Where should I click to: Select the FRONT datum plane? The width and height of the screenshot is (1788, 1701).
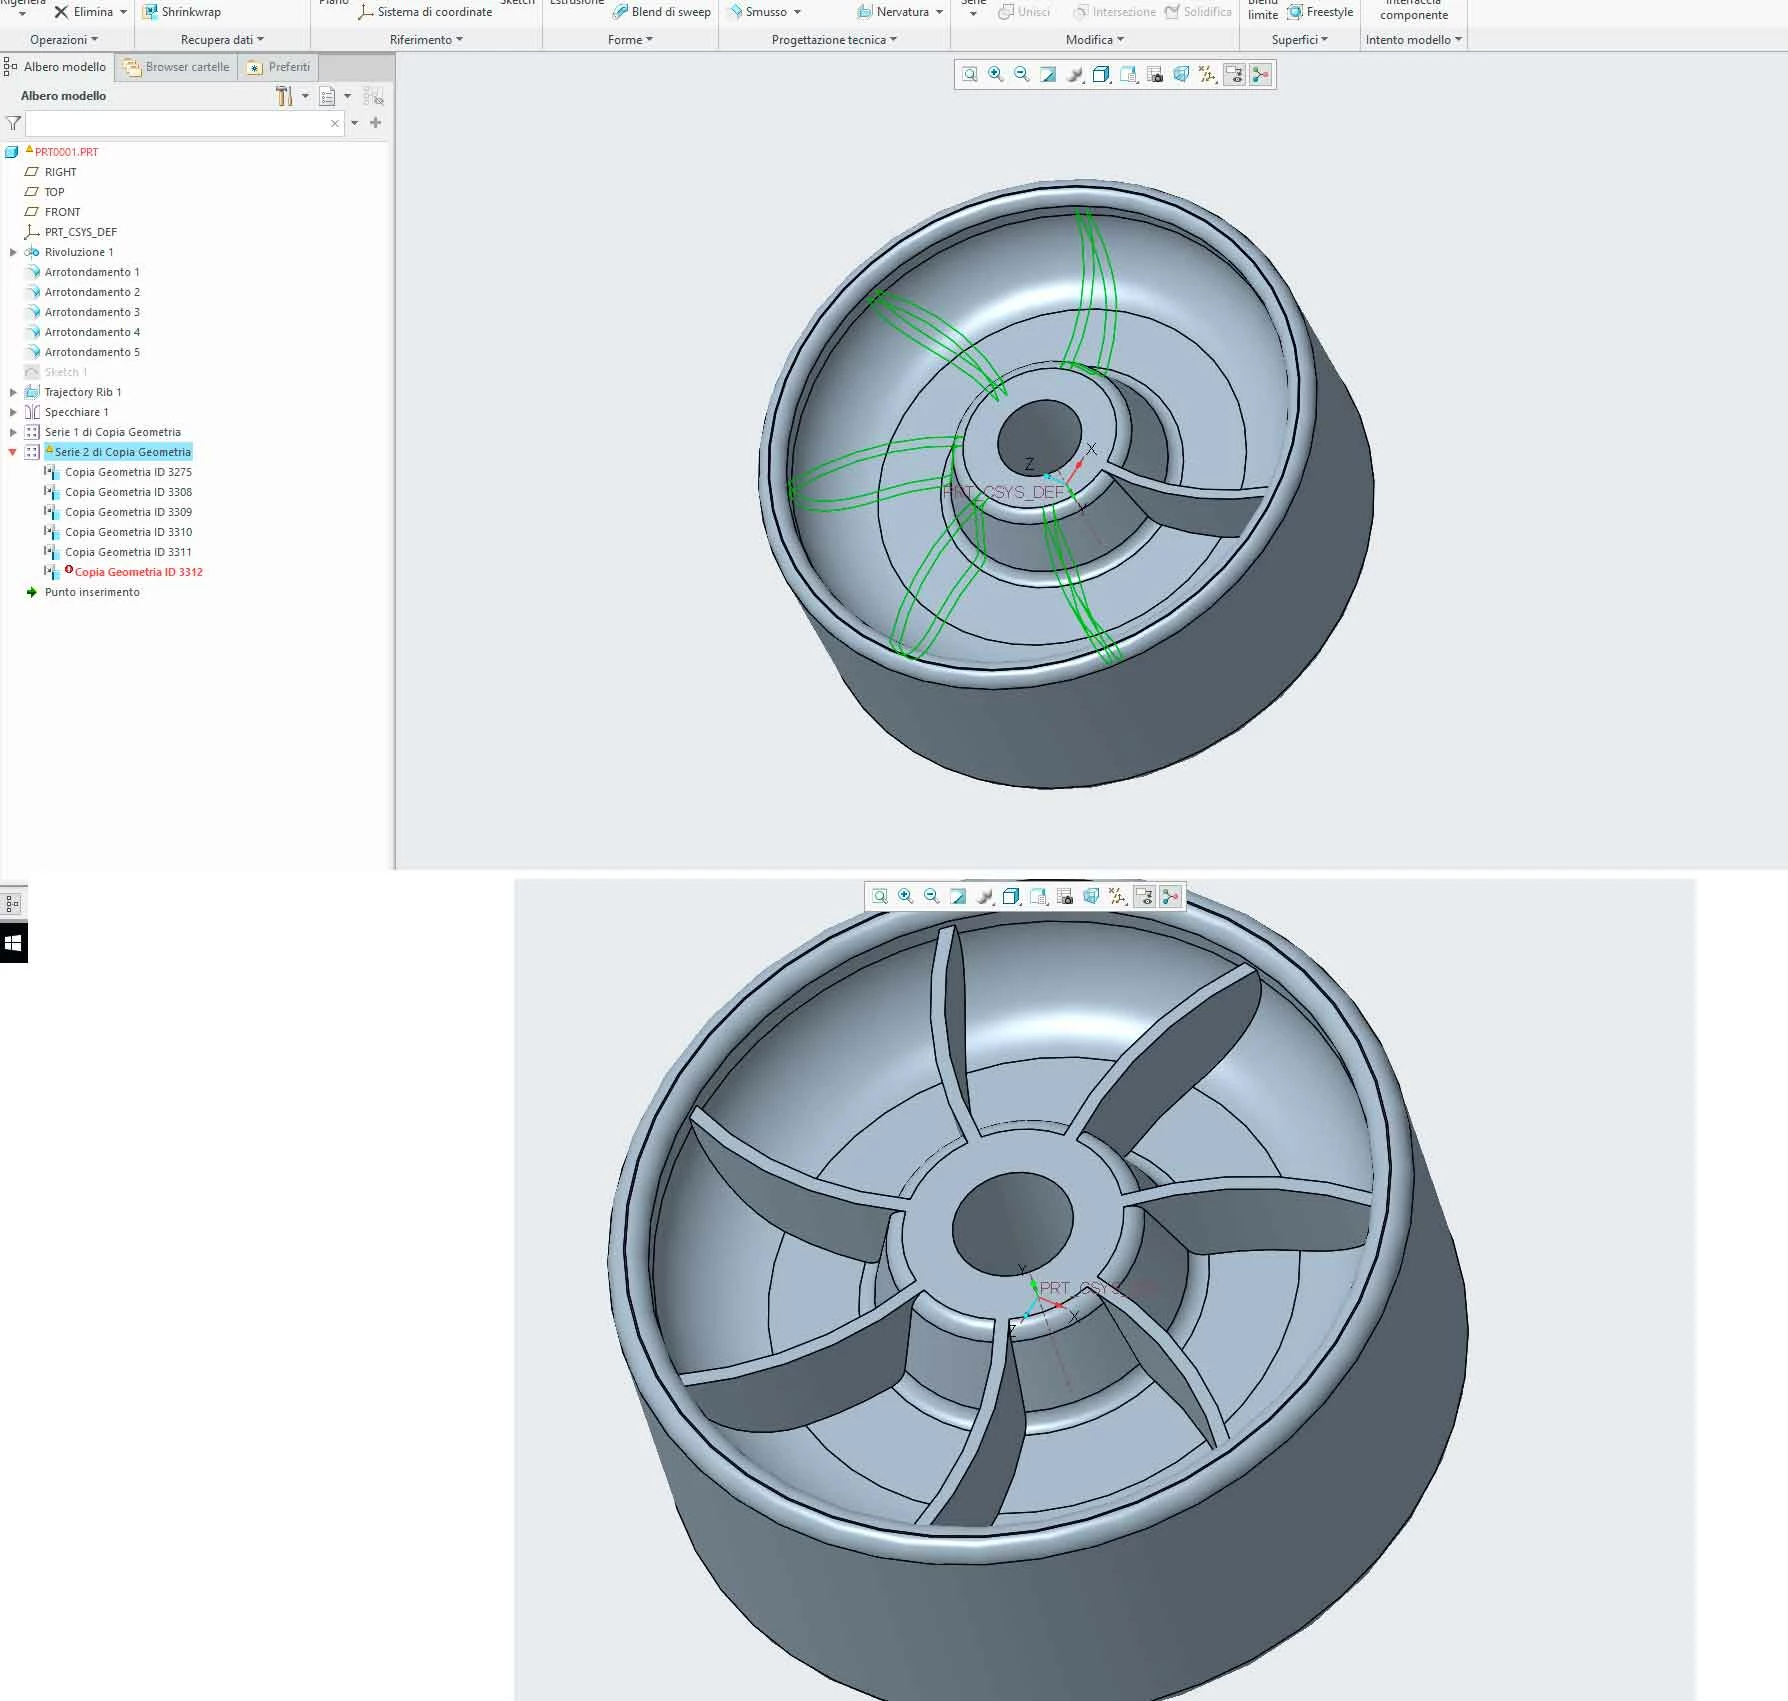coord(62,212)
